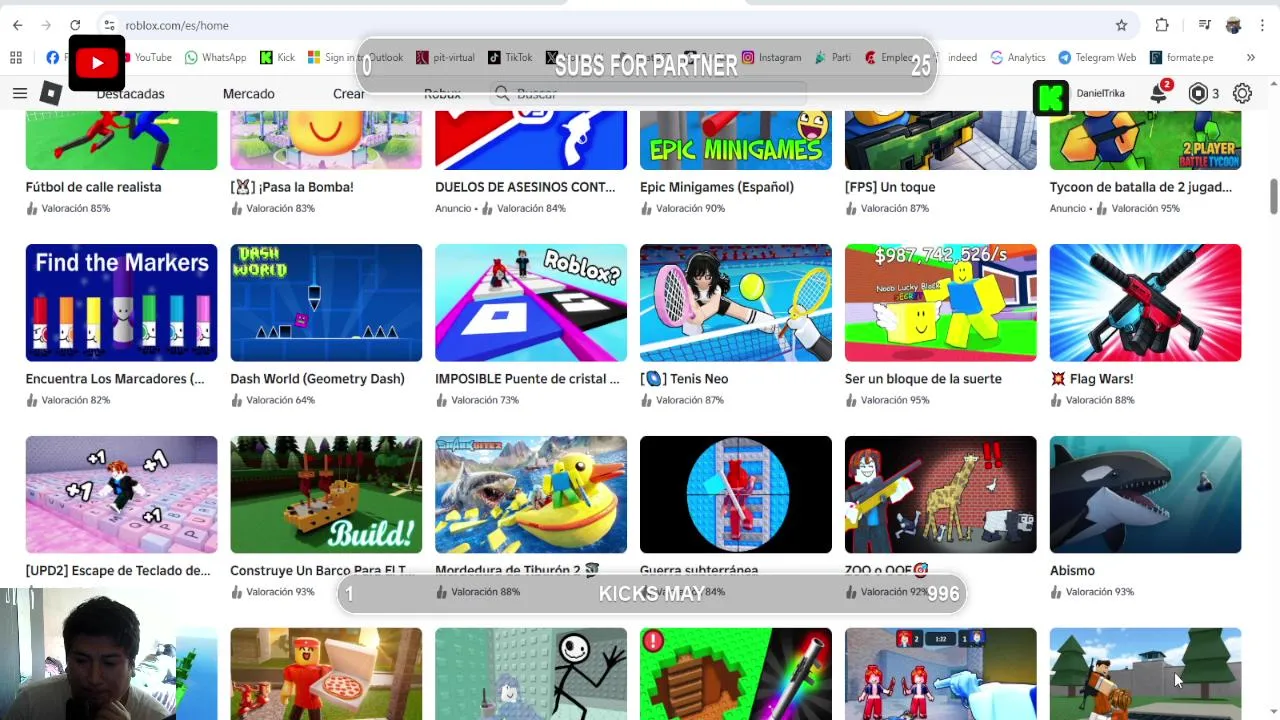Open the Roblox settings gear

point(1242,93)
